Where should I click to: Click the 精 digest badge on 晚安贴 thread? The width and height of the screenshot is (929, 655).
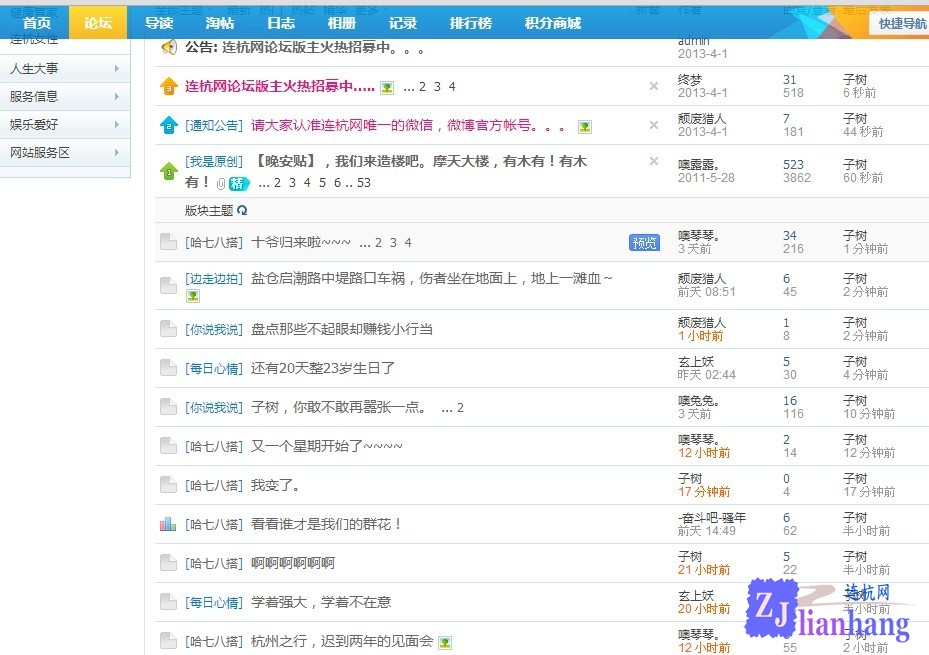[x=239, y=184]
